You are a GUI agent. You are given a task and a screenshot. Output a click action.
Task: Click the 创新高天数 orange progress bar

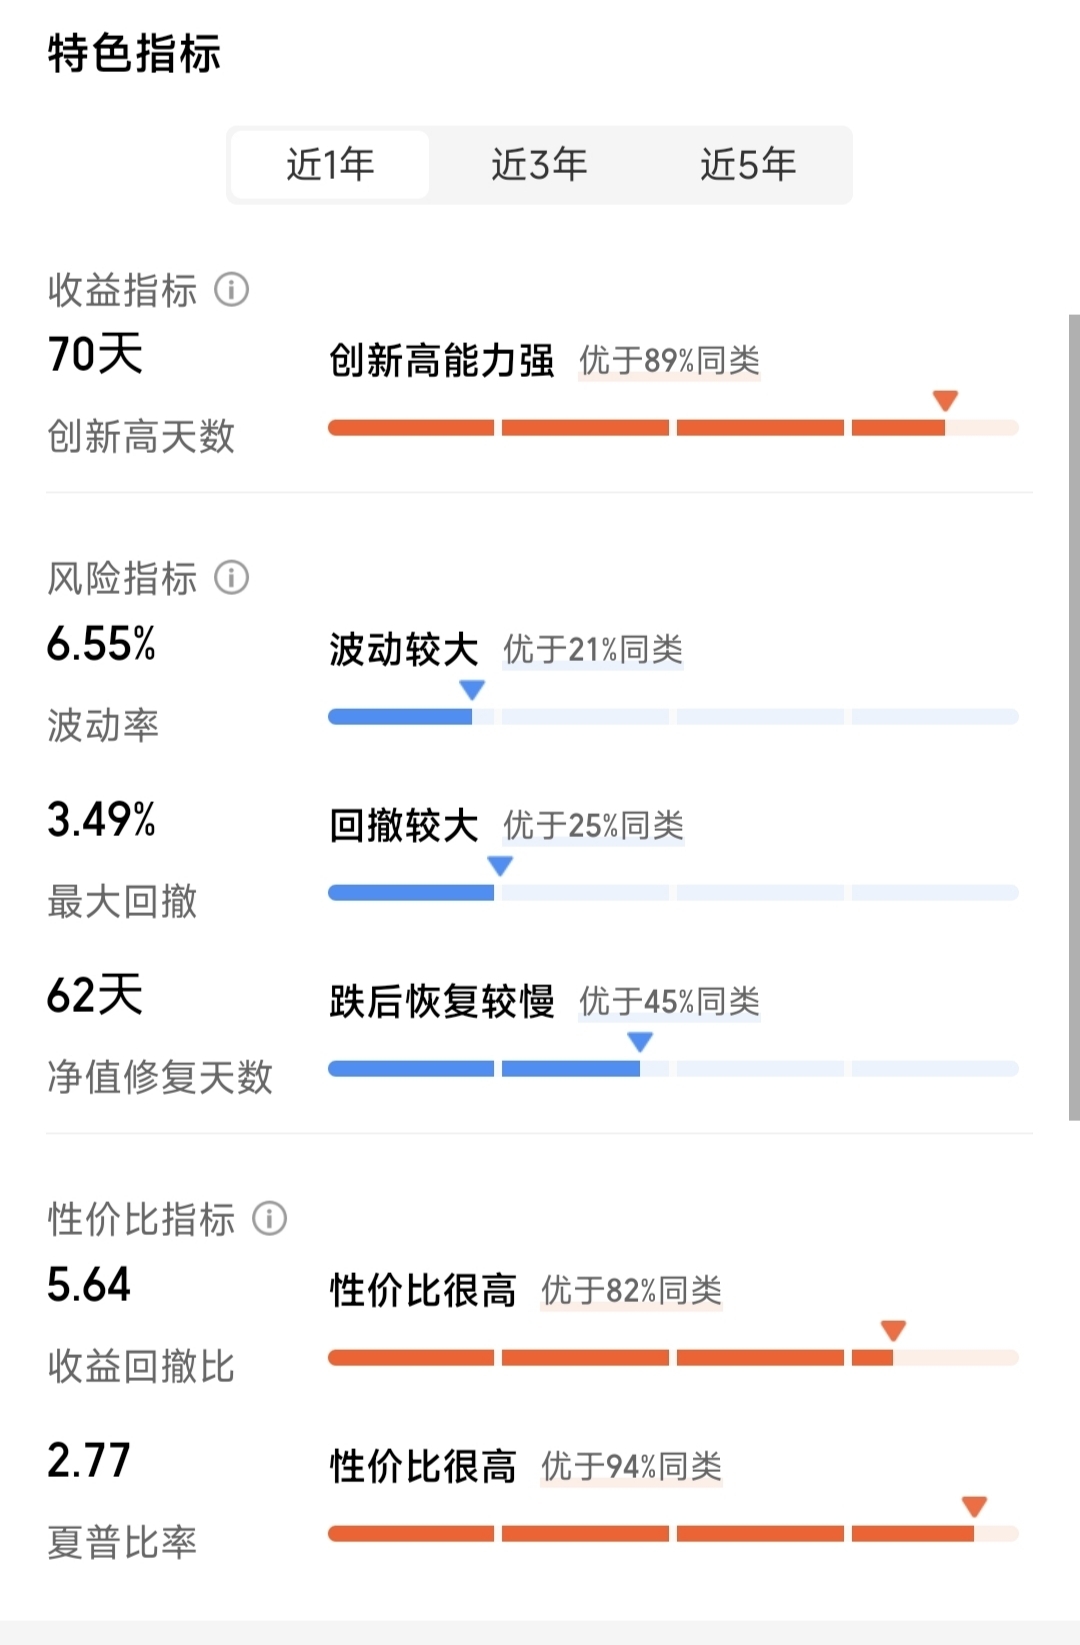tap(673, 428)
